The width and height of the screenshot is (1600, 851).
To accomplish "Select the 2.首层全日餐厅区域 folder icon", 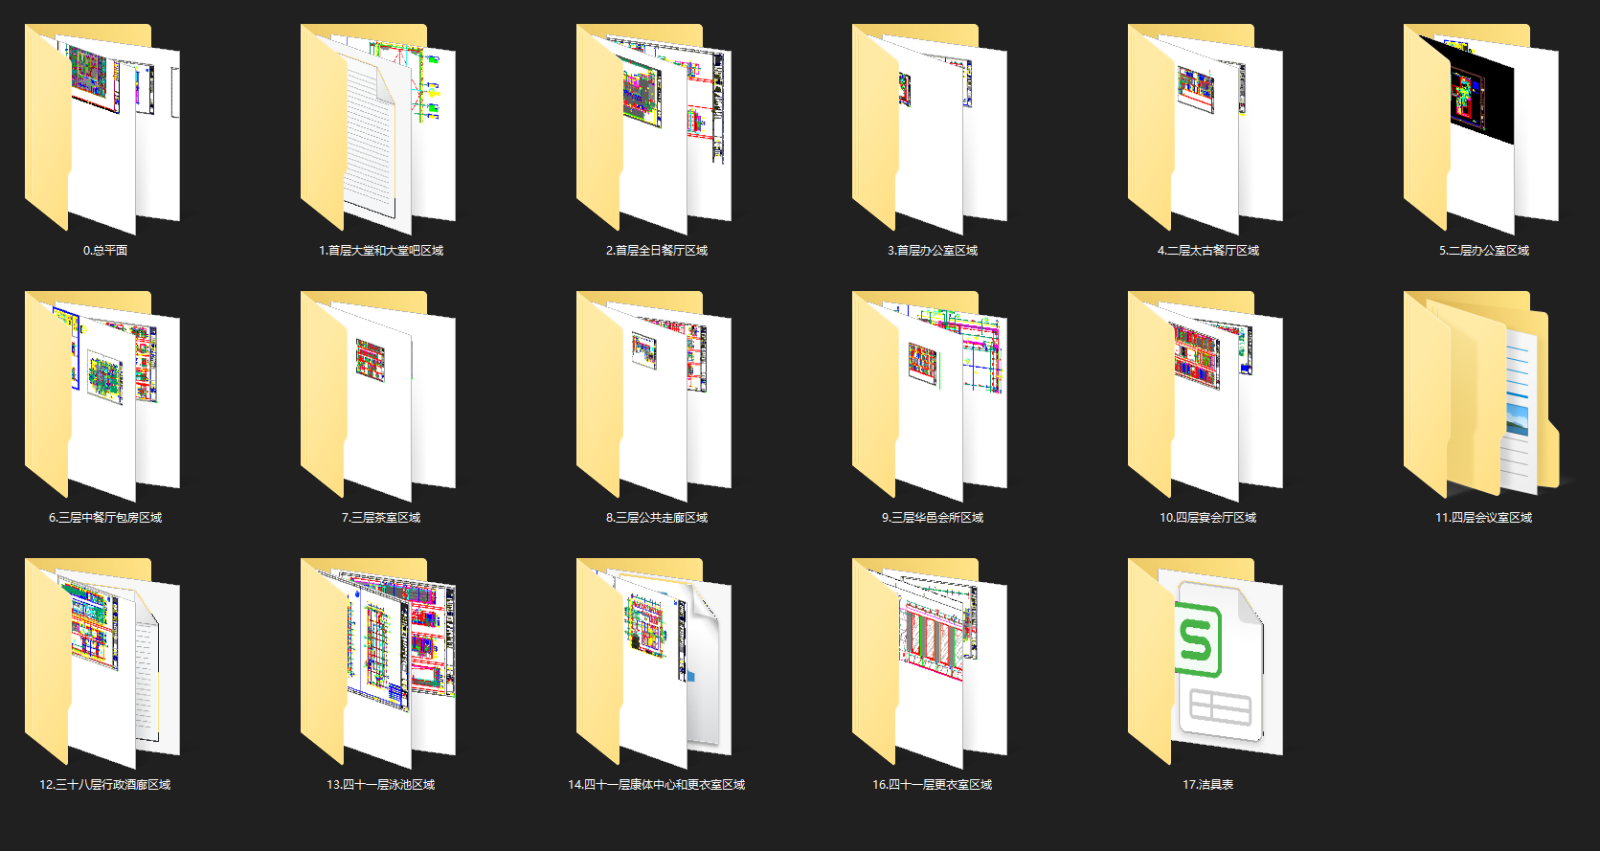I will pos(654,129).
